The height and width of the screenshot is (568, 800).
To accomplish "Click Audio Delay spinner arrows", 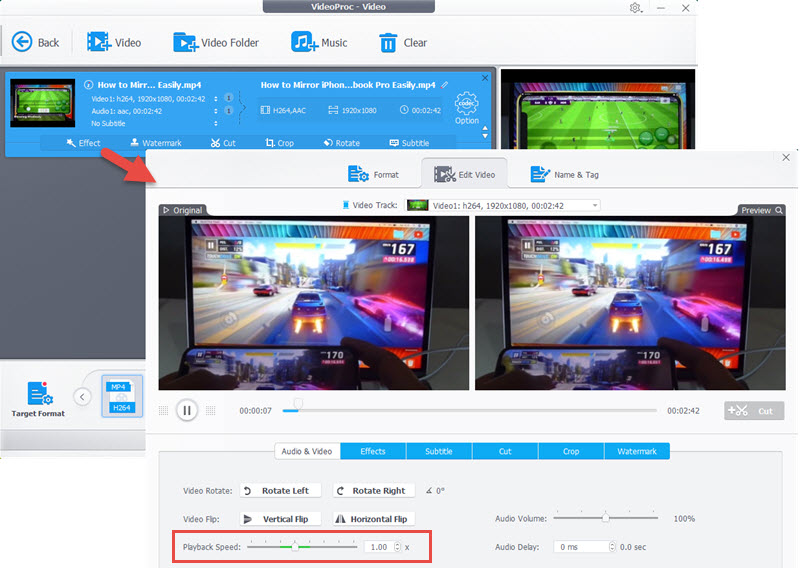I will pyautogui.click(x=612, y=547).
